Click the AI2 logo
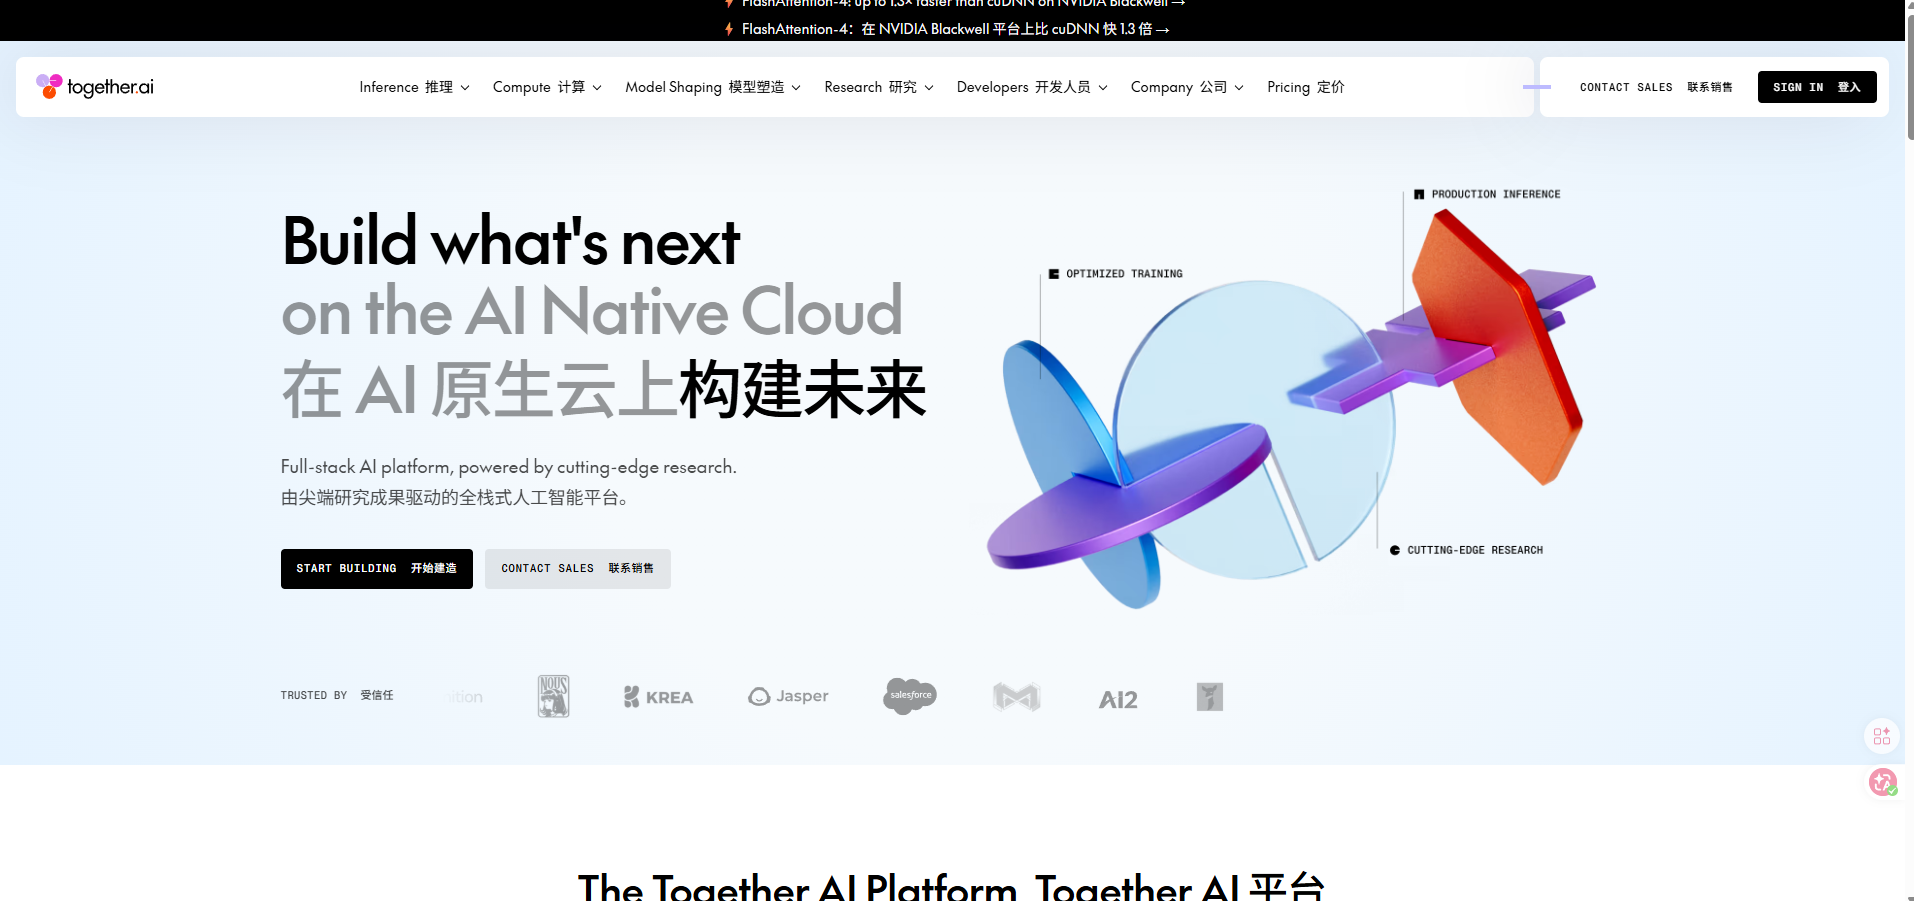This screenshot has width=1914, height=901. pos(1118,699)
